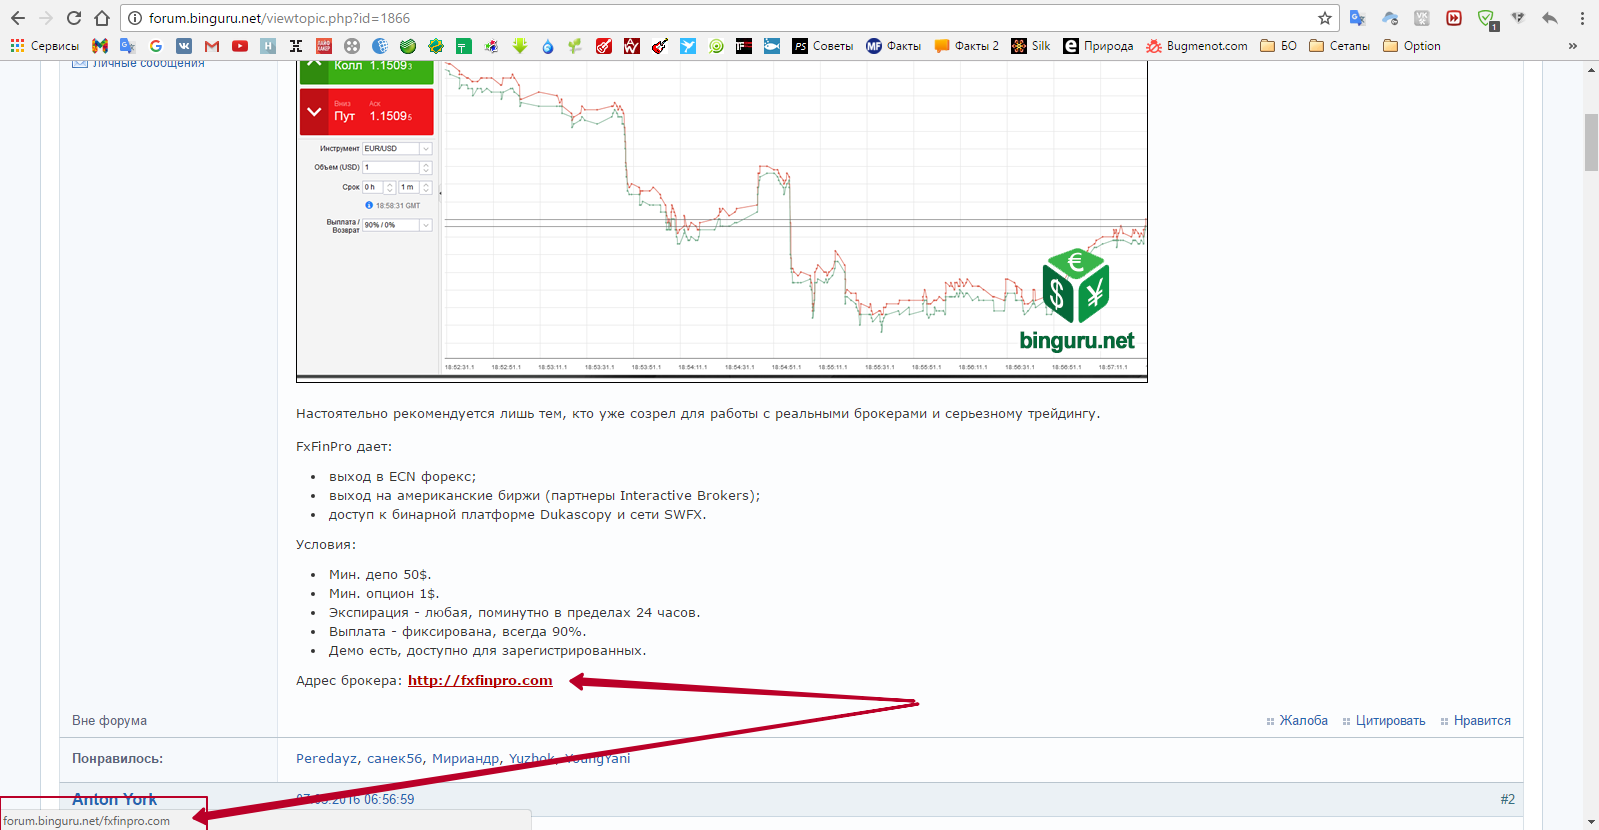
Task: Click the Объем (USD) amount field
Action: coord(391,167)
